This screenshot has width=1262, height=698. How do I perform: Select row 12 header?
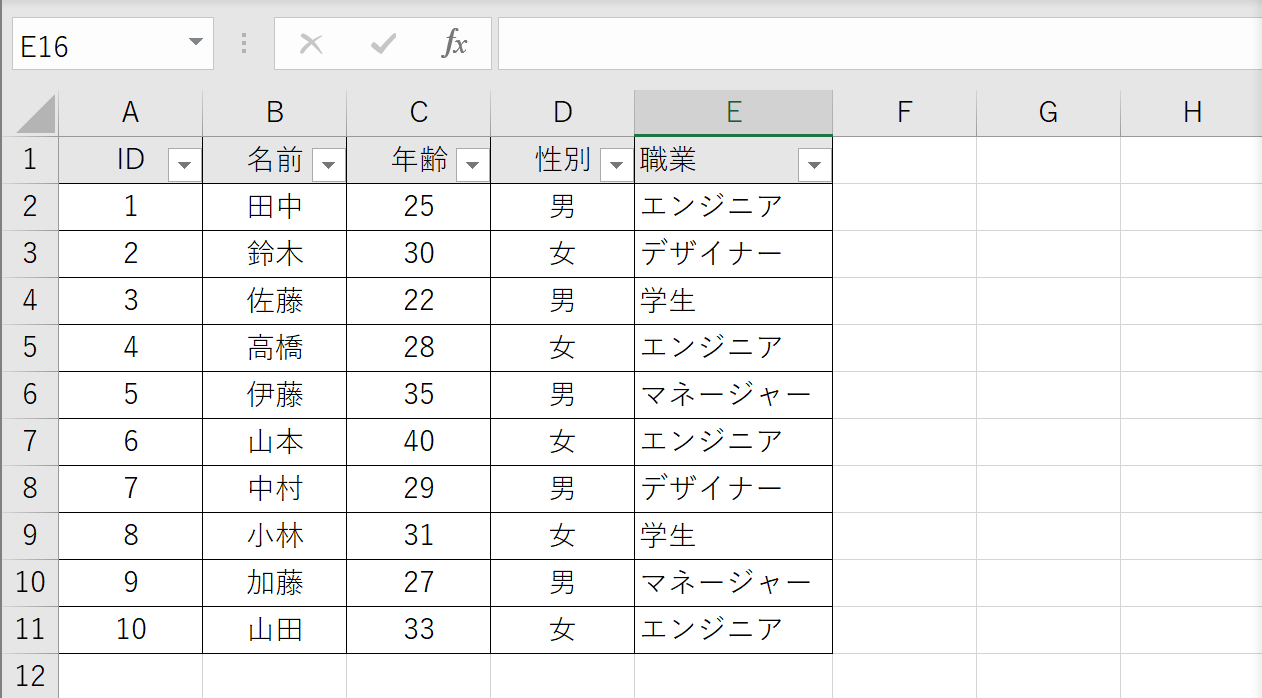click(x=31, y=677)
